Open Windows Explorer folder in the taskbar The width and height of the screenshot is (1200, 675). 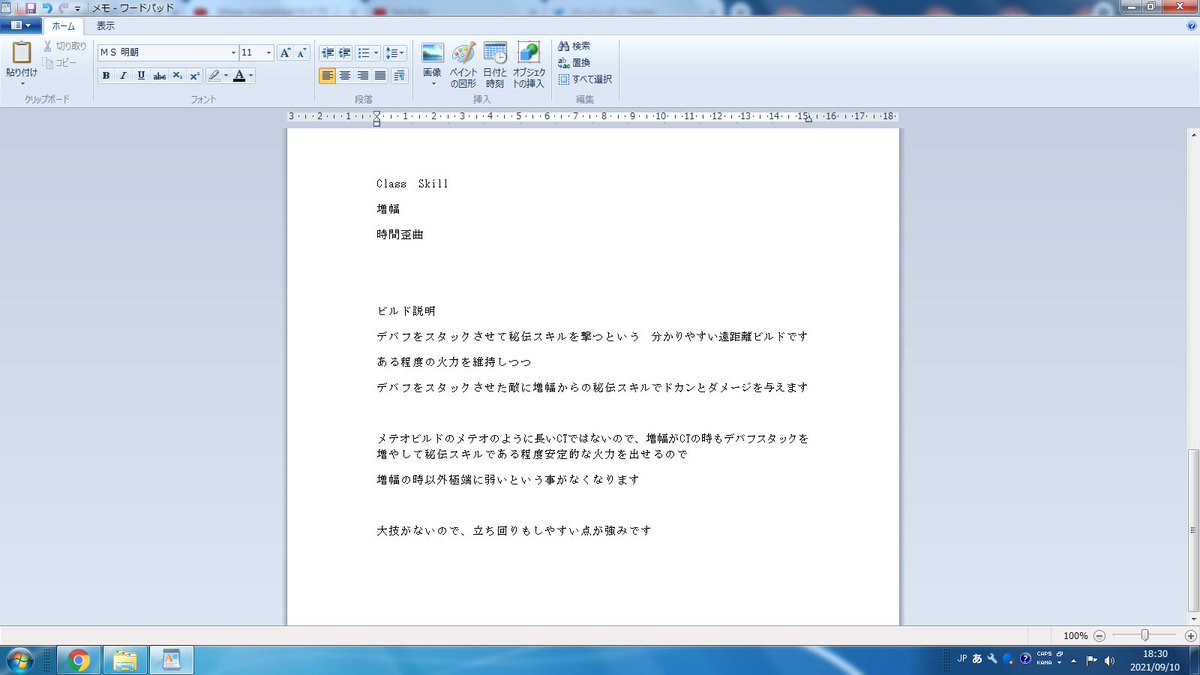click(125, 660)
